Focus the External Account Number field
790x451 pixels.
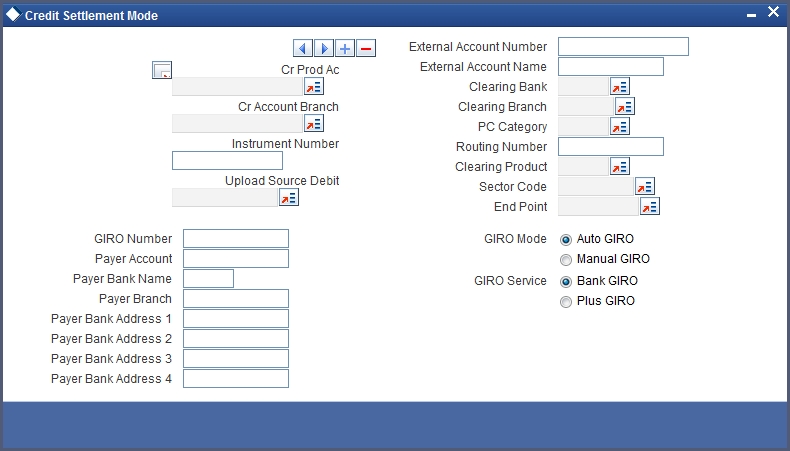tap(623, 46)
